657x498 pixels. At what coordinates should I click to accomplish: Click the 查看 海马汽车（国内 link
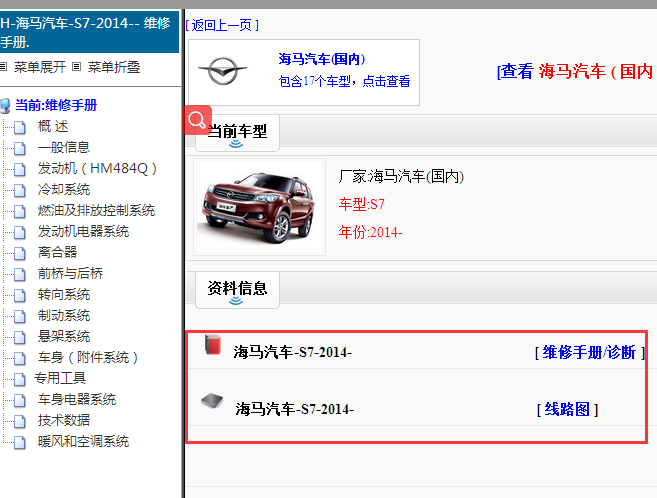[577, 71]
